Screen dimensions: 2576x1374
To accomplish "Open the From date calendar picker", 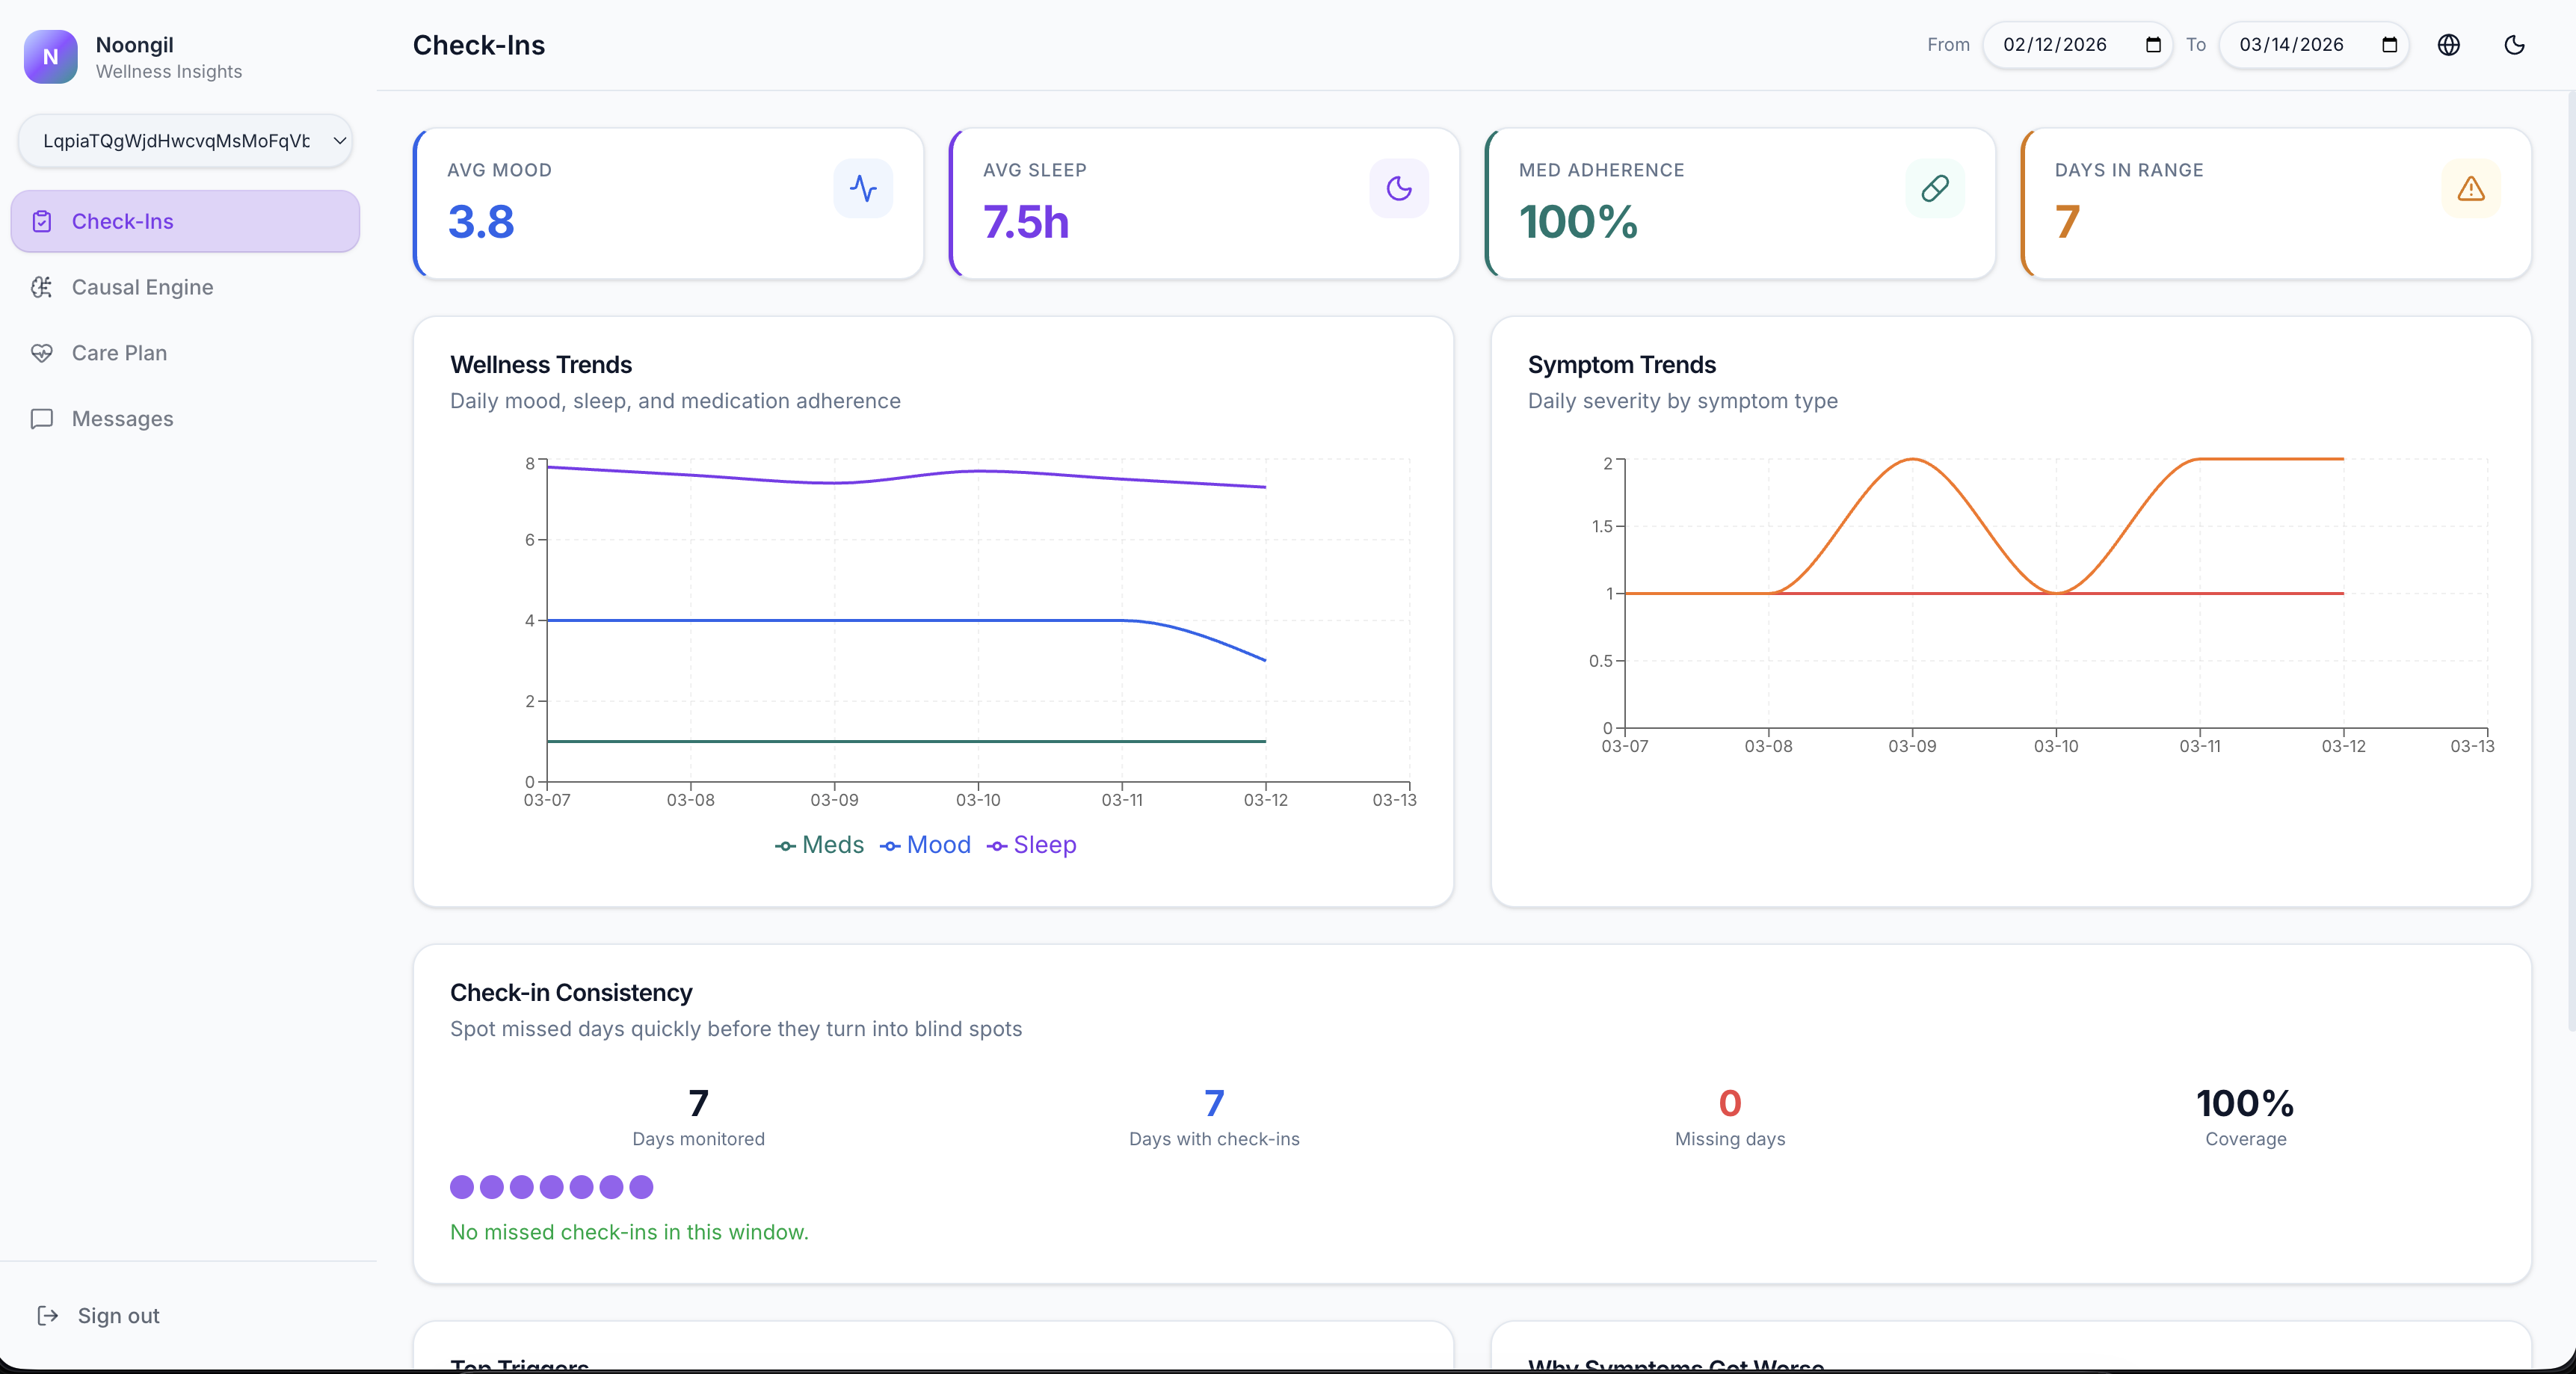I will point(2153,45).
